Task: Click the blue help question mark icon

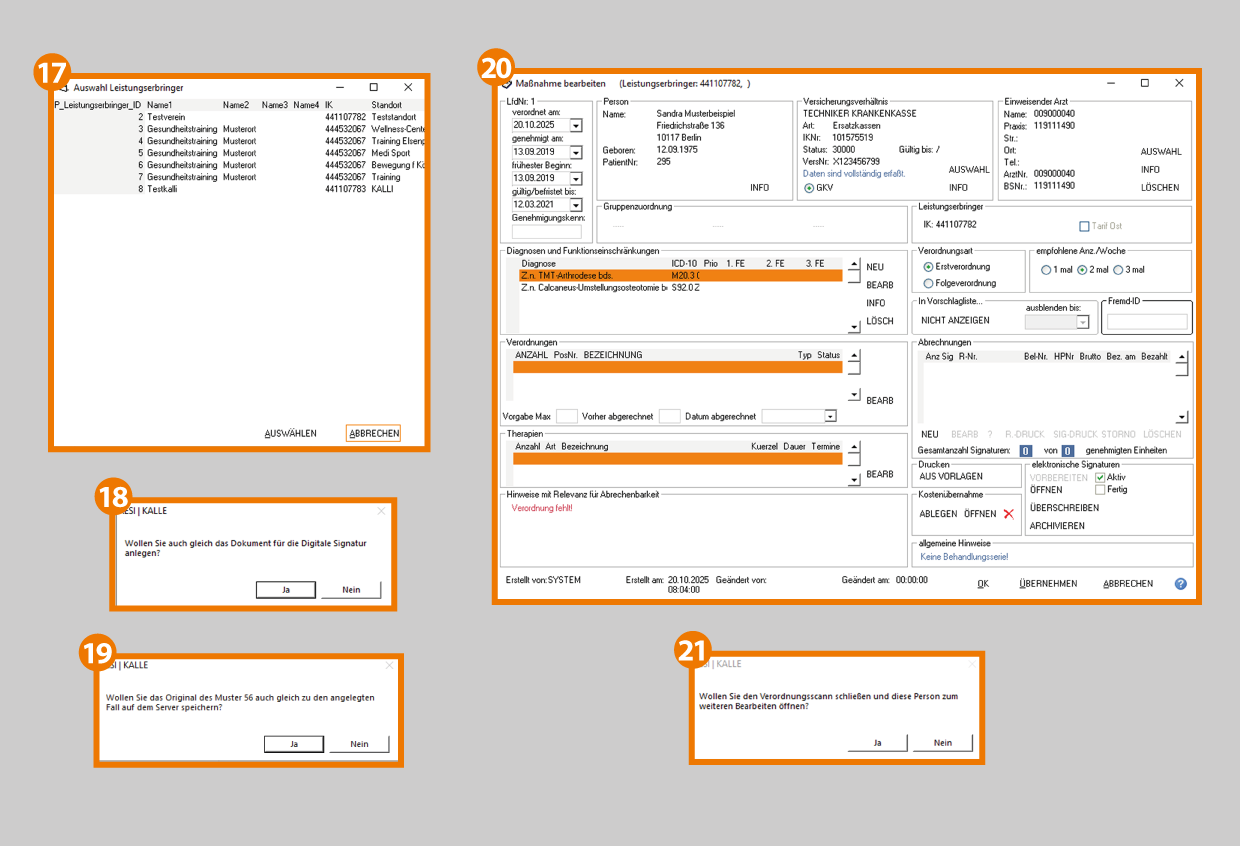Action: coord(1181,584)
